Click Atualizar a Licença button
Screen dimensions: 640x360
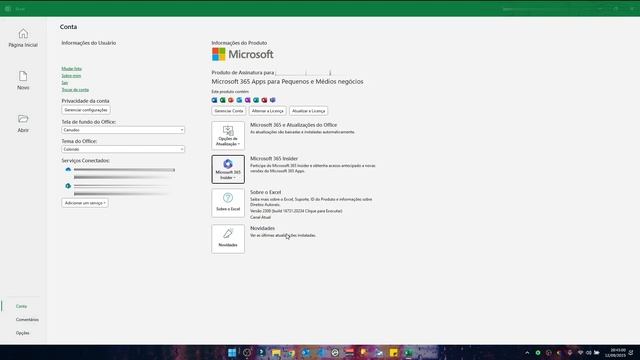coord(309,111)
